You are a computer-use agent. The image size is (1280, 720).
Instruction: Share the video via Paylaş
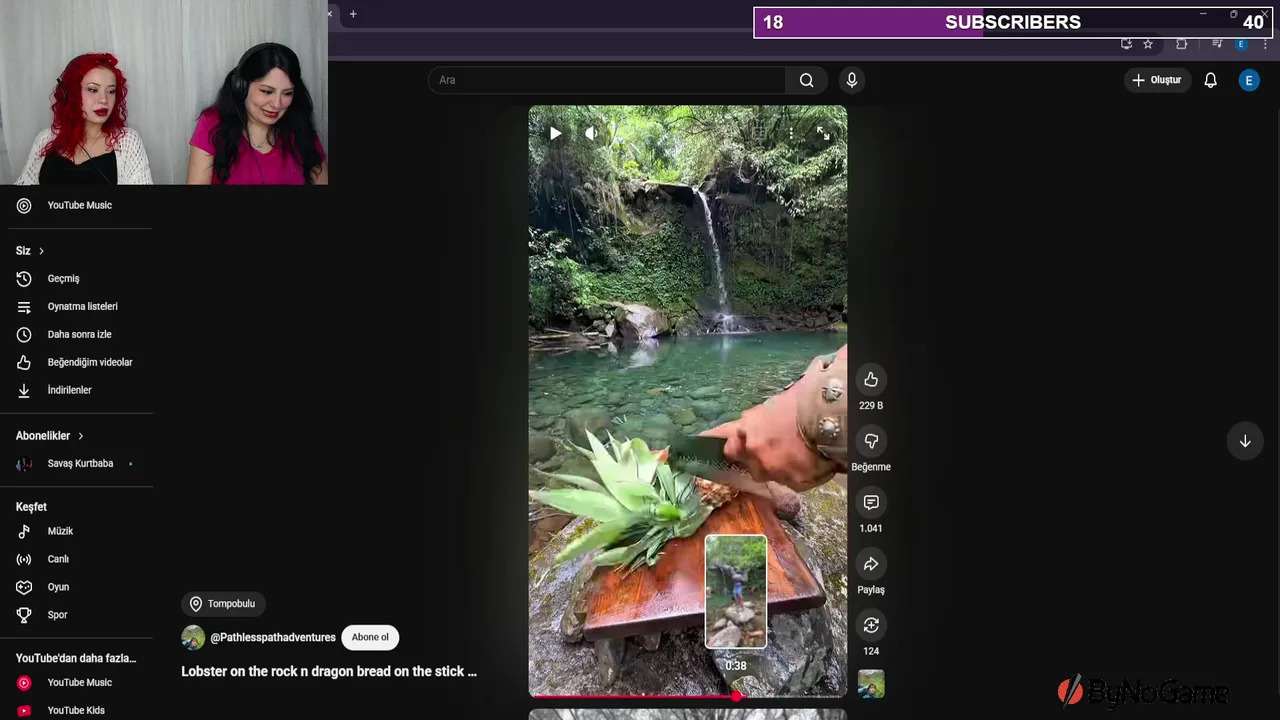(x=871, y=564)
